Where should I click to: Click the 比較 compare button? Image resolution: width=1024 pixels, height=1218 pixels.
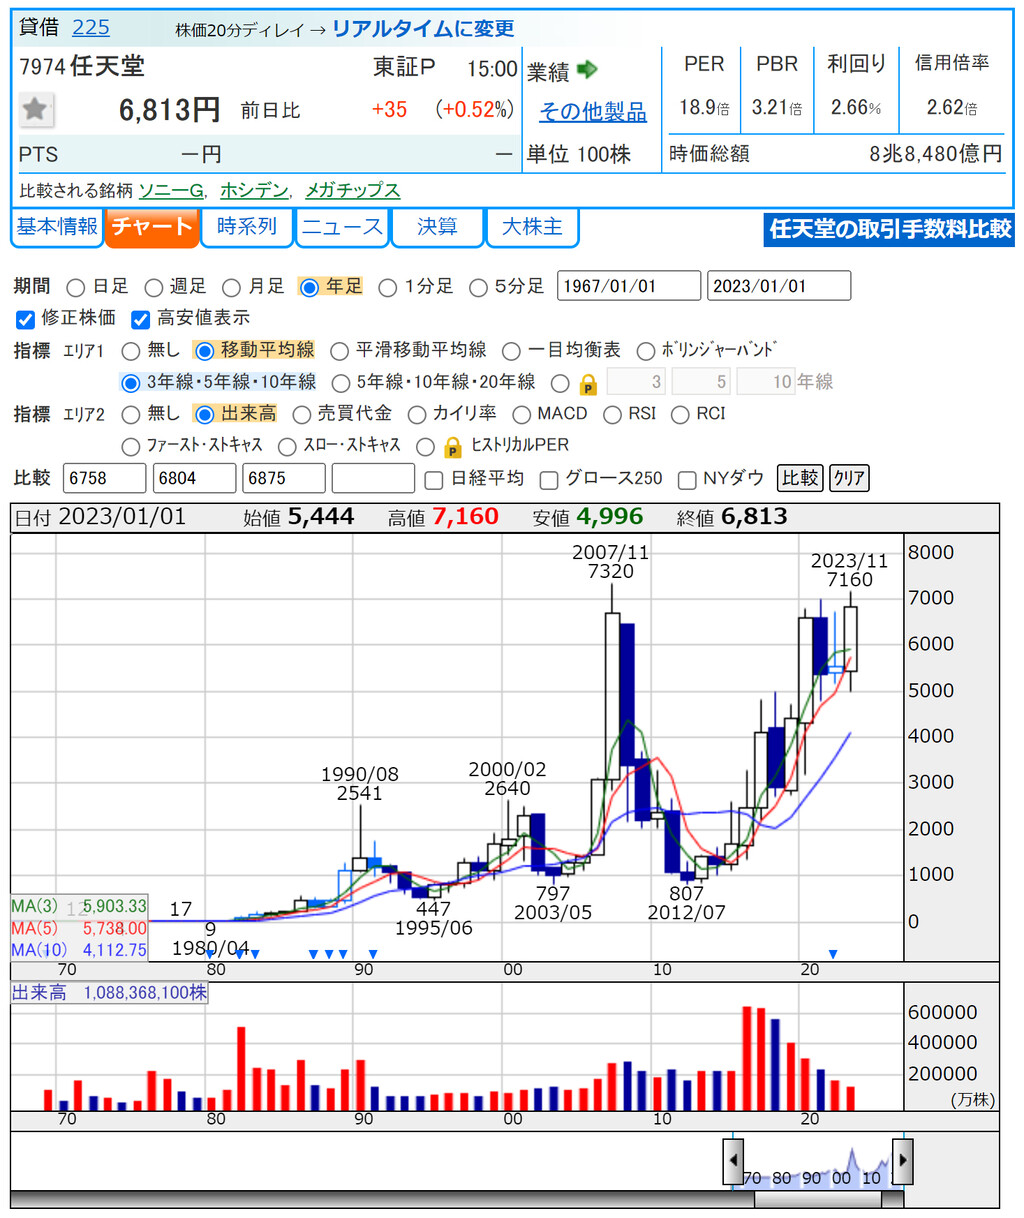(800, 478)
